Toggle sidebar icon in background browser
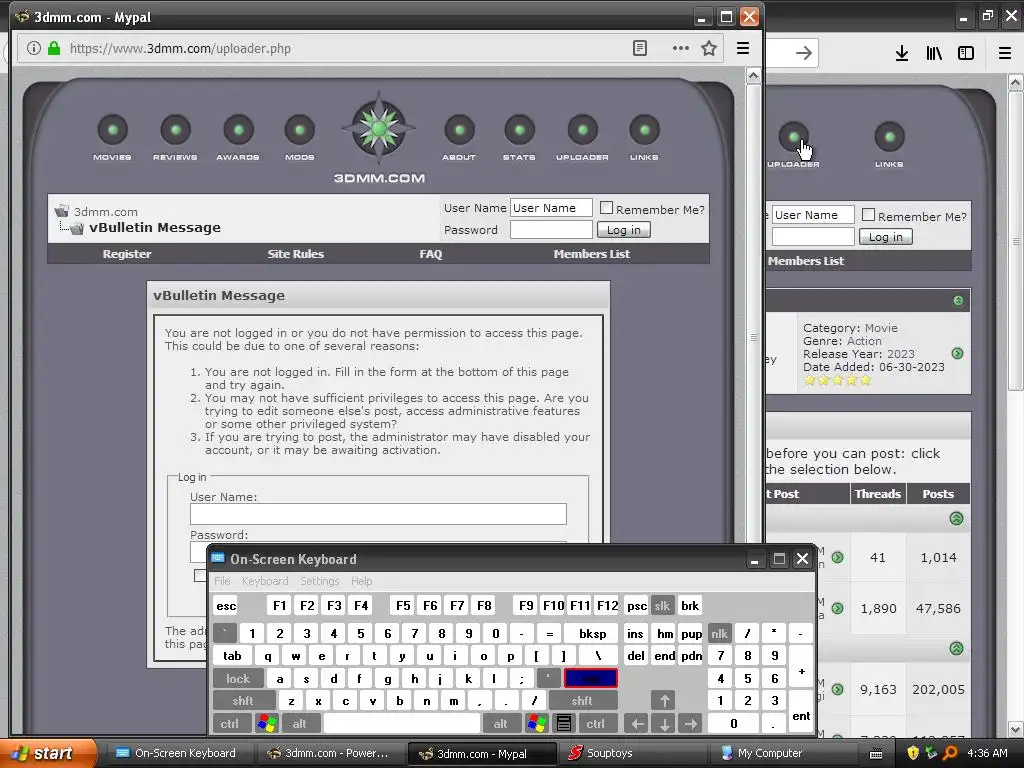This screenshot has height=768, width=1024. (x=966, y=53)
